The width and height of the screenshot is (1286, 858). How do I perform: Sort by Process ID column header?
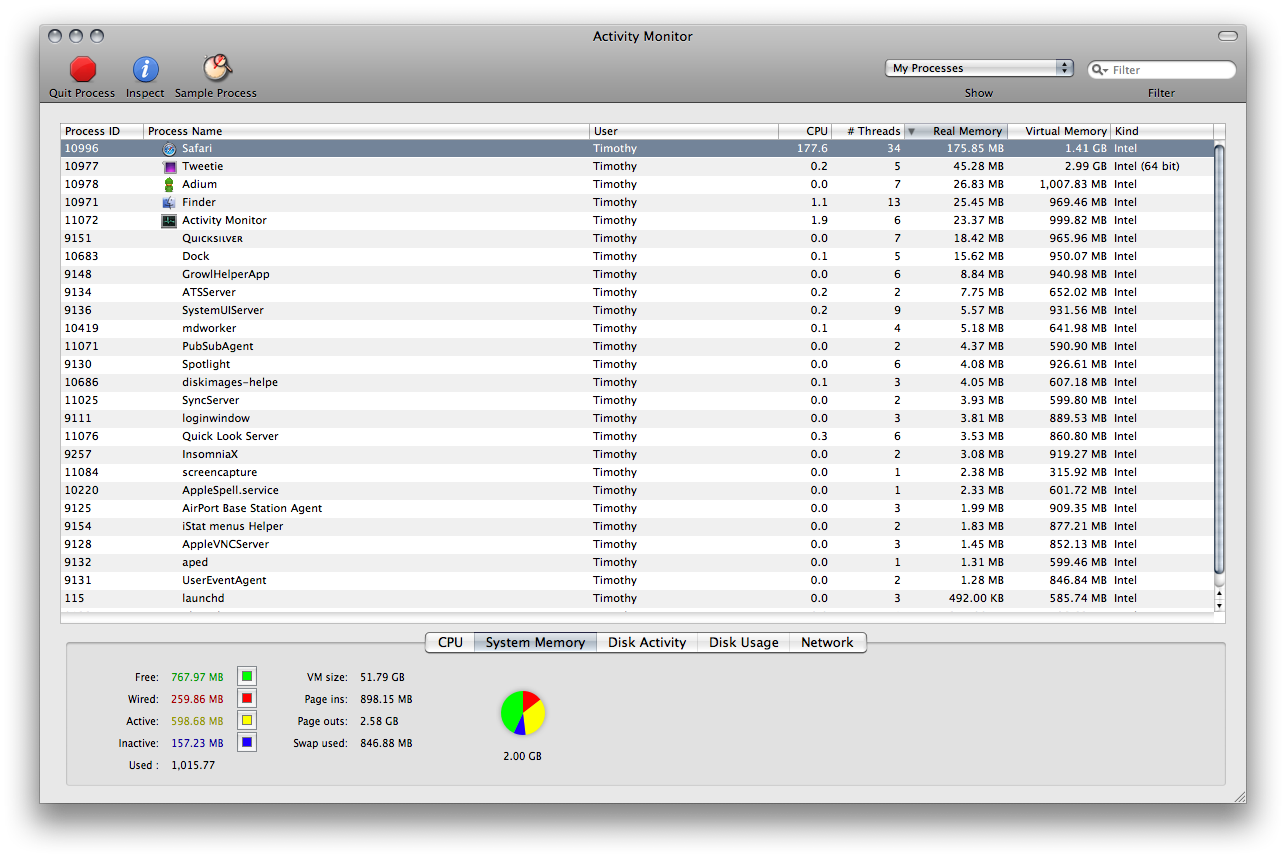[x=102, y=131]
